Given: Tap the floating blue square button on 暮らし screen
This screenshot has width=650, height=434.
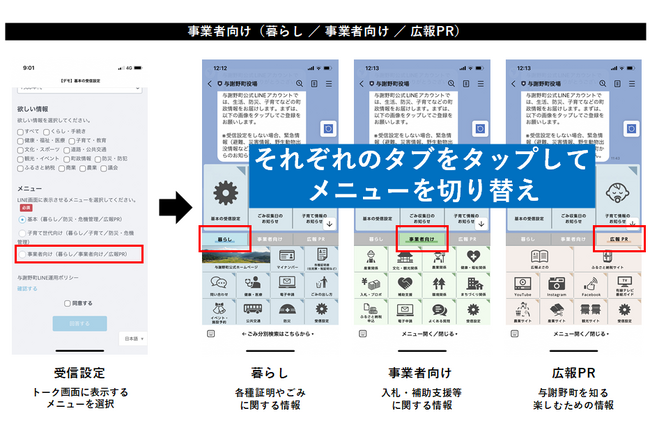Looking at the screenshot, I should click(x=328, y=129).
